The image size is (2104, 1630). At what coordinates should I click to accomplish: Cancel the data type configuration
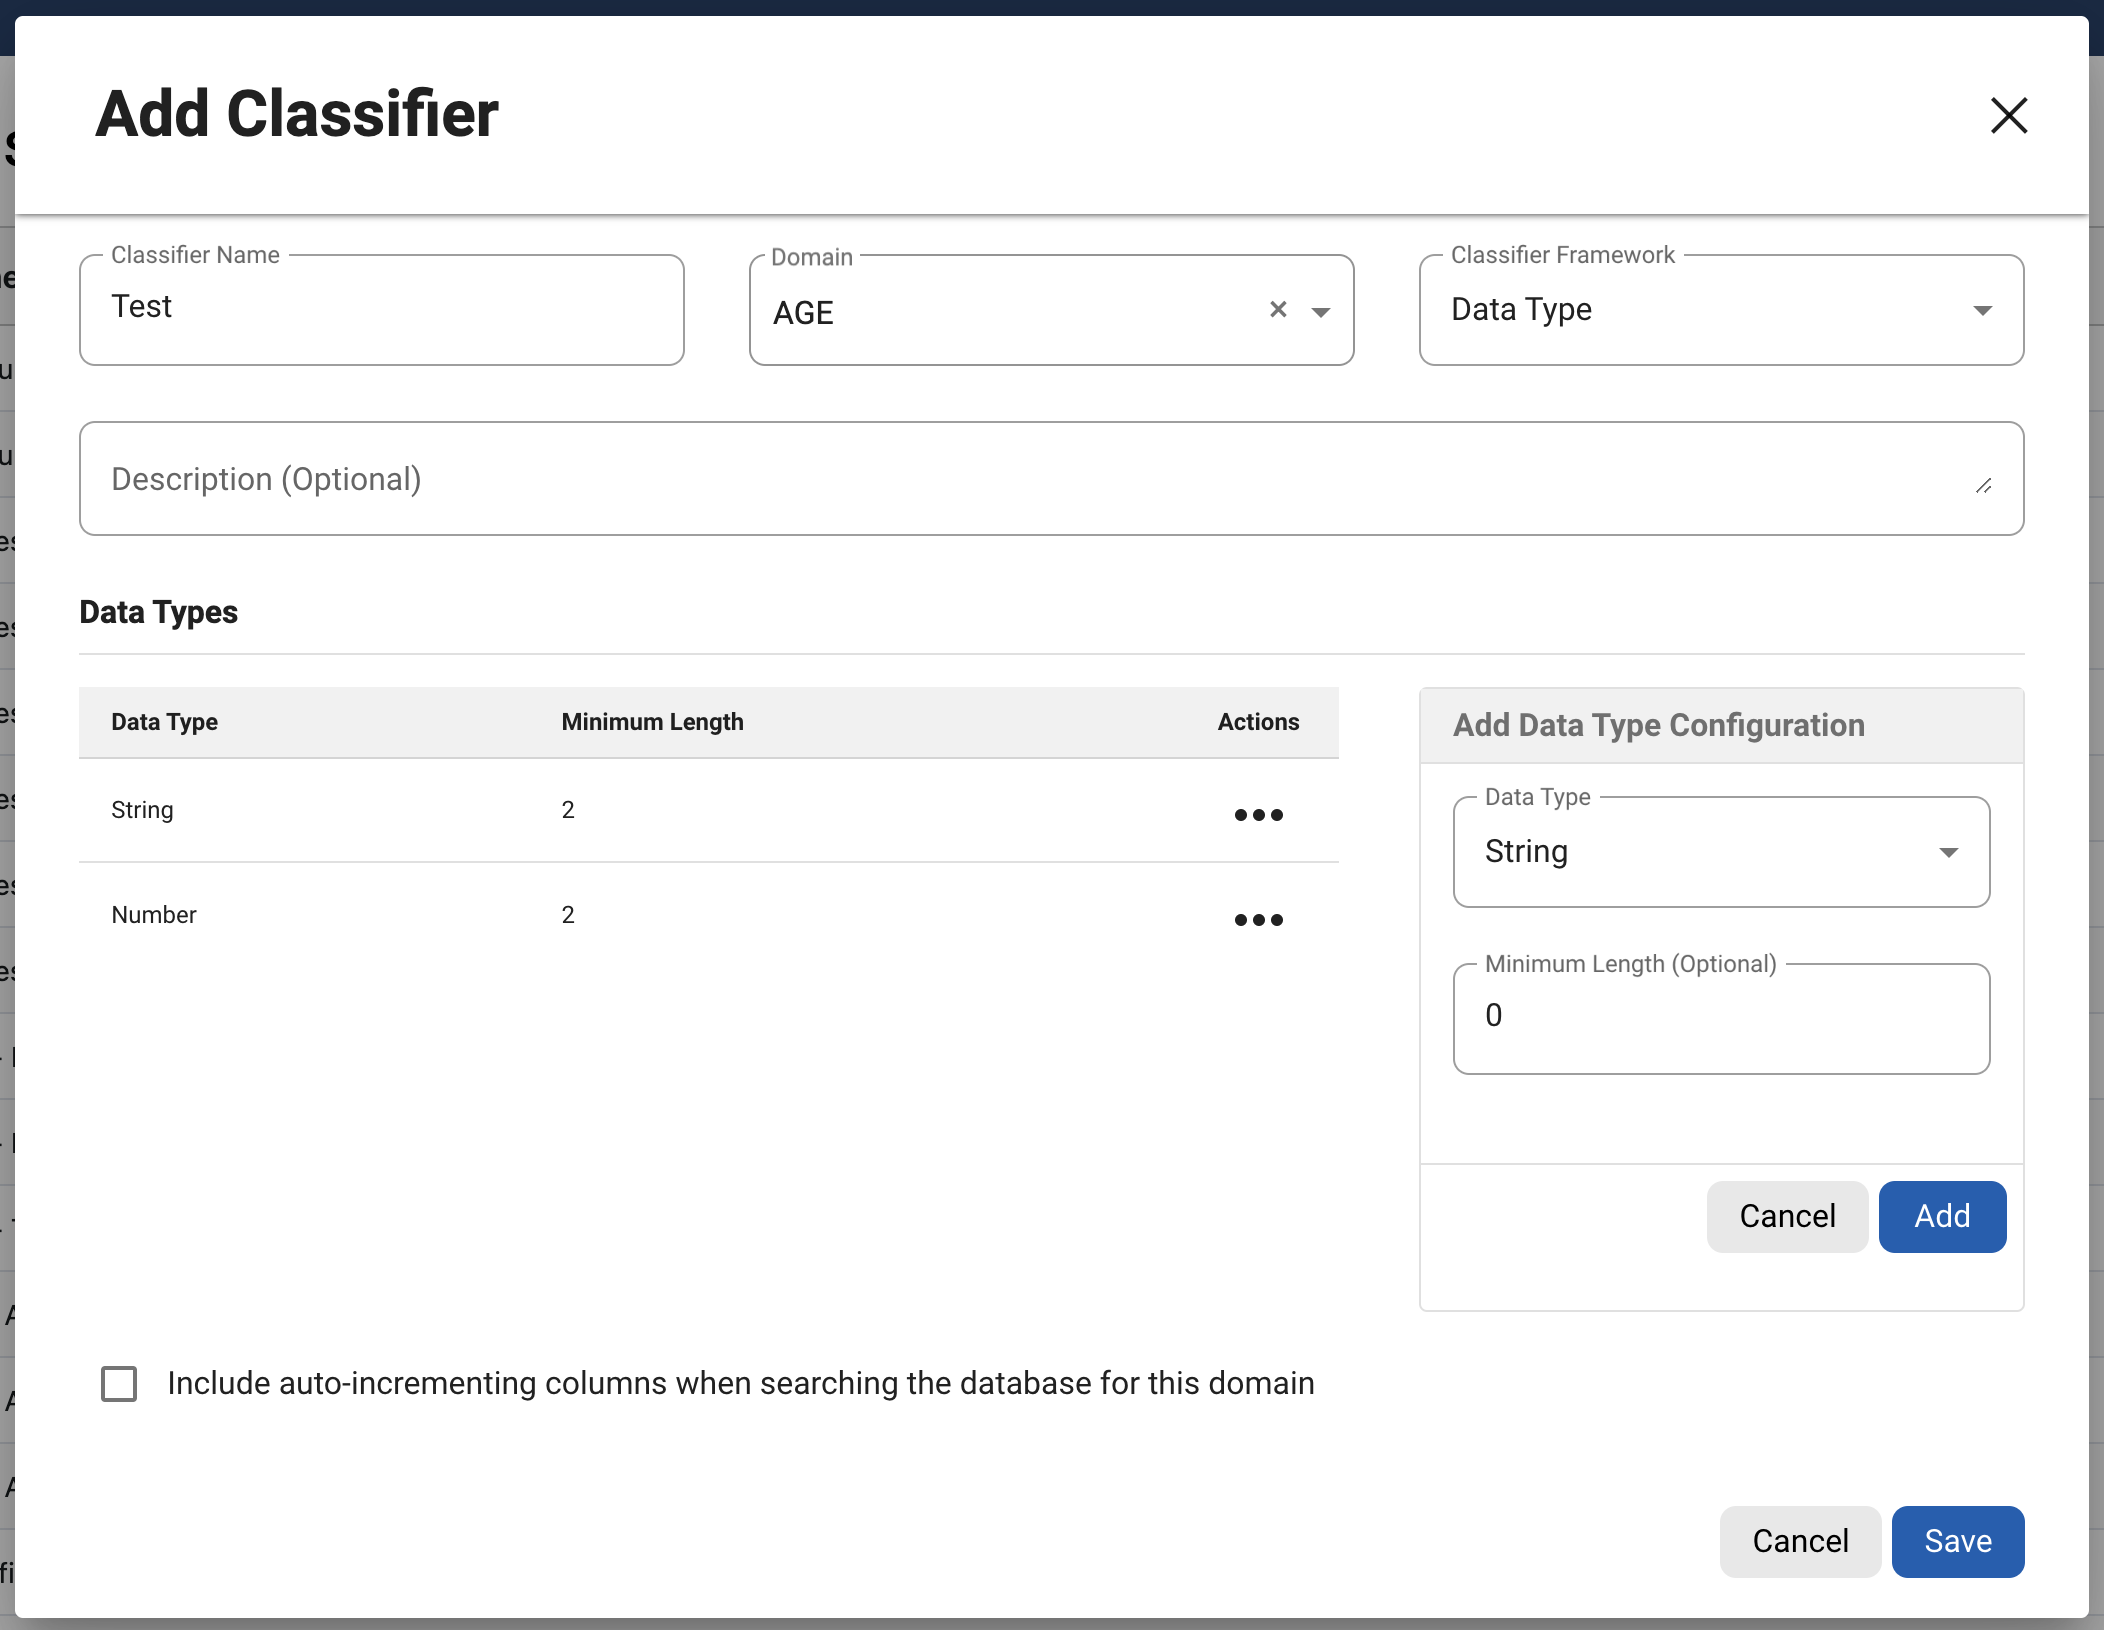1787,1216
